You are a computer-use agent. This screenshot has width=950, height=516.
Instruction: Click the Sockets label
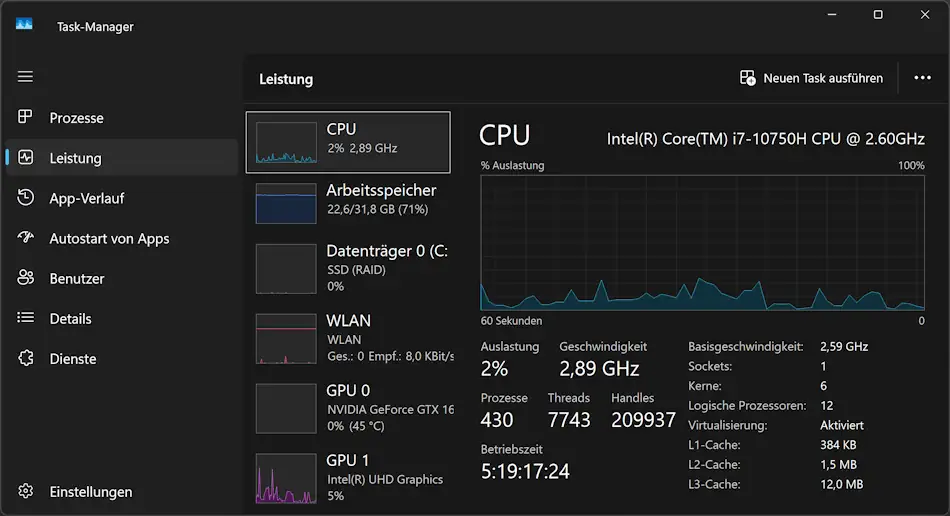(710, 366)
